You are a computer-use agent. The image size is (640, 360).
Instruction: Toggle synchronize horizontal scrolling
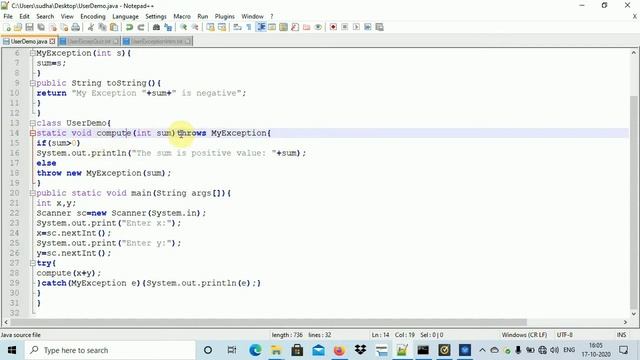(222, 27)
